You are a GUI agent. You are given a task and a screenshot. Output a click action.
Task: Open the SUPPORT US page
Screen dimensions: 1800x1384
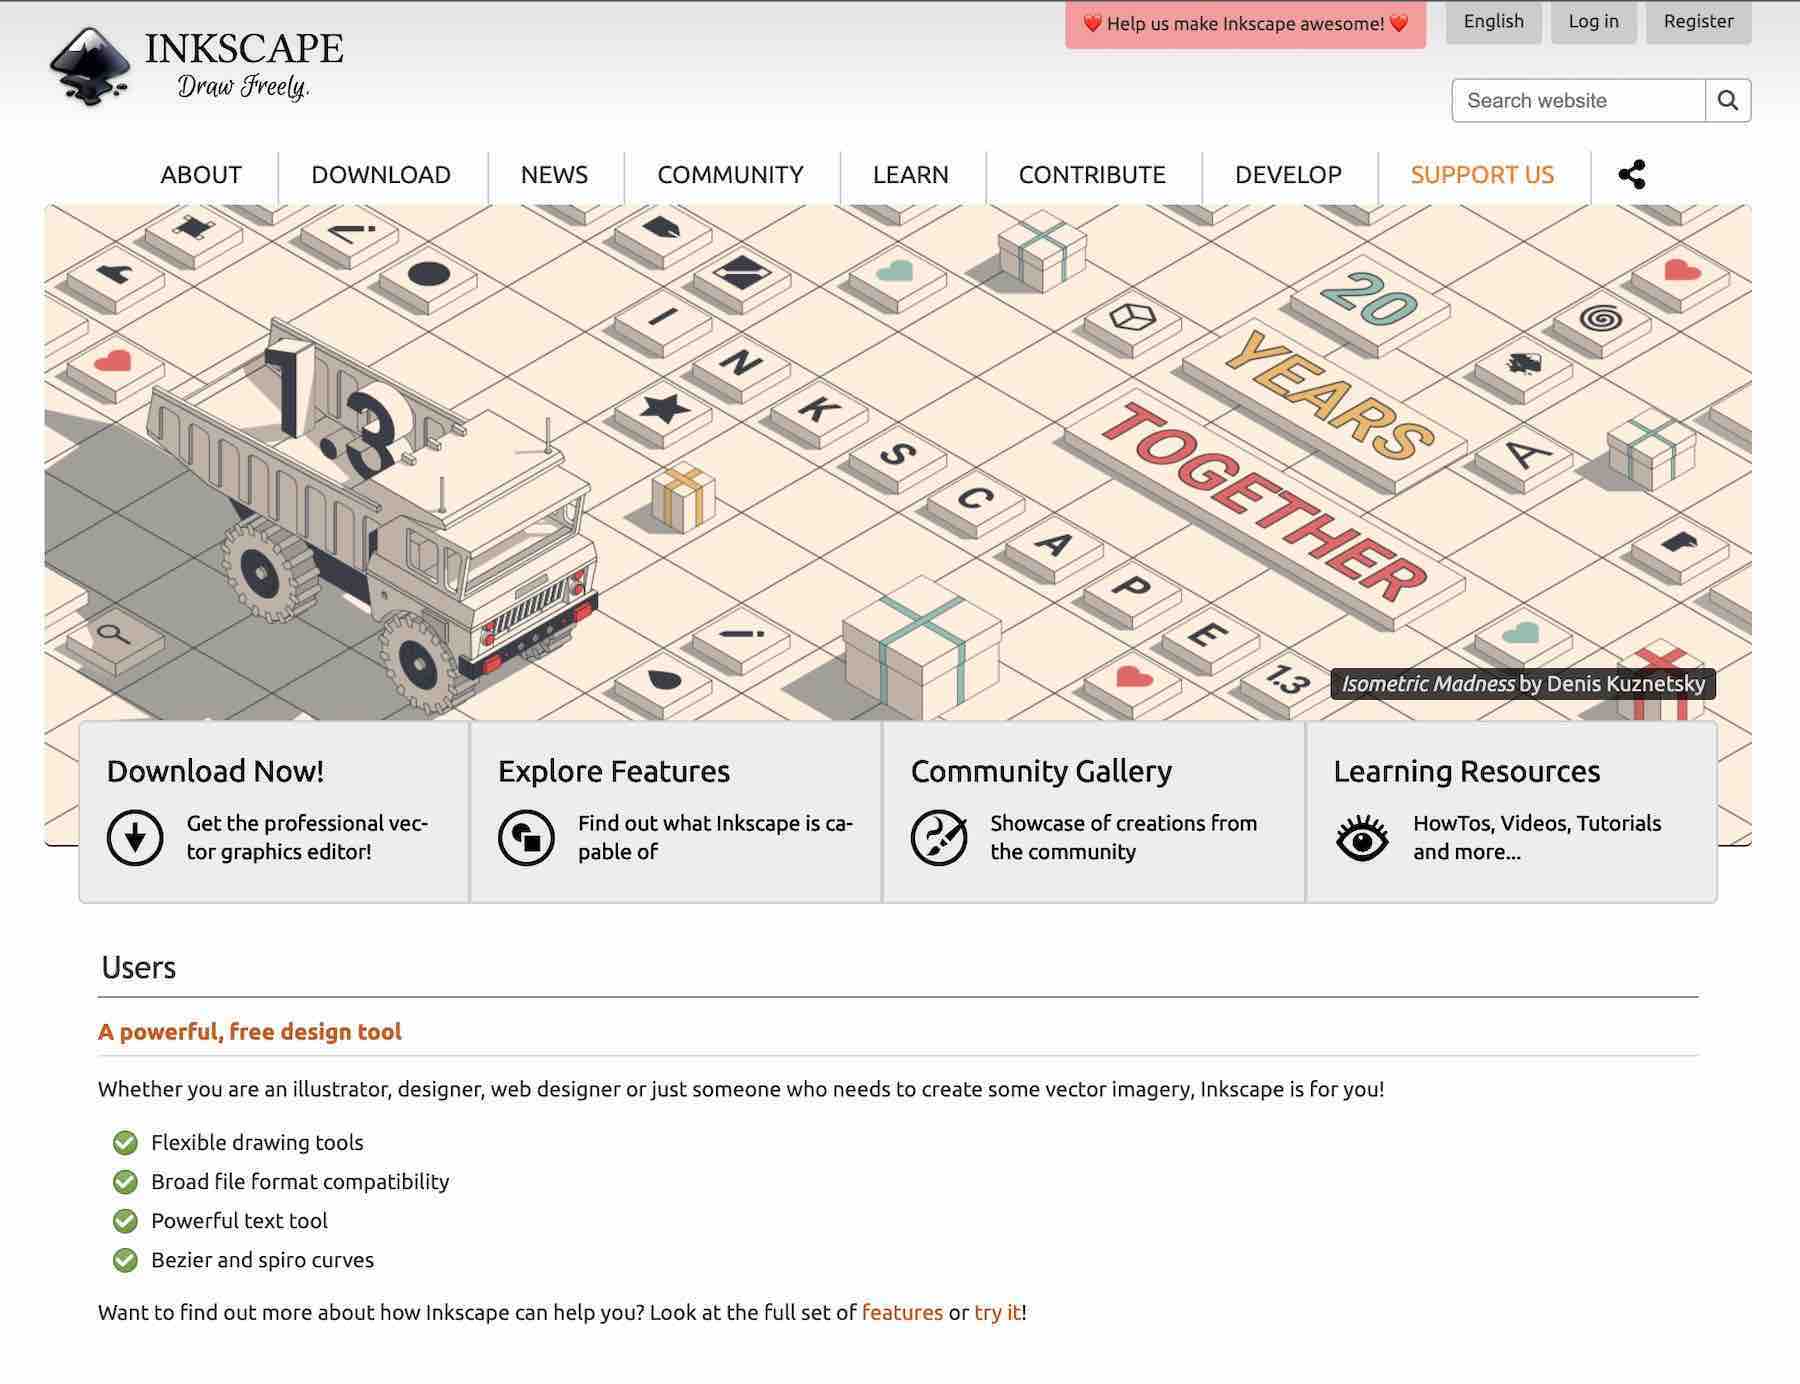coord(1482,174)
